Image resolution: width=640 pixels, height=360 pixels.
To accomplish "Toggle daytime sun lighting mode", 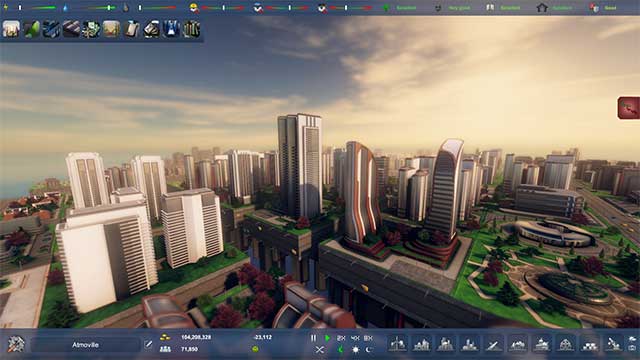I will click(x=356, y=350).
